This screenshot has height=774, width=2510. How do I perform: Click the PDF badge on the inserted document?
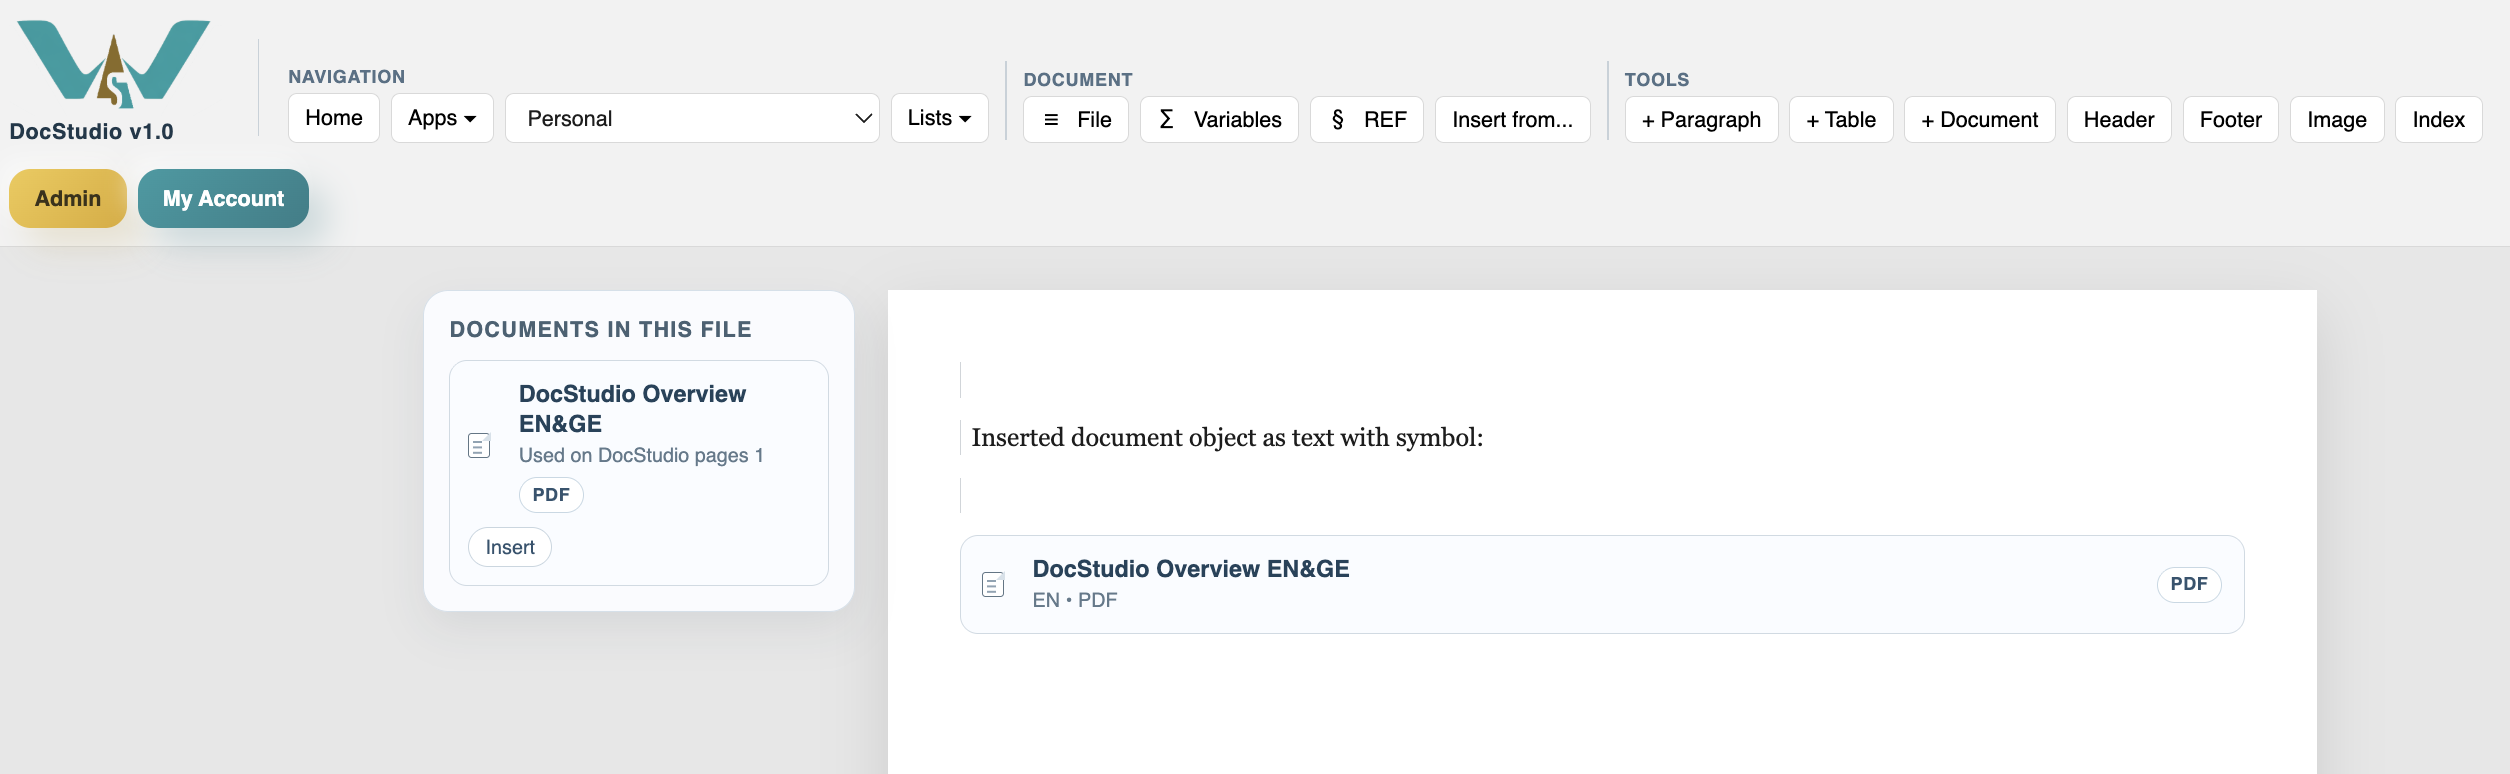pyautogui.click(x=2189, y=584)
